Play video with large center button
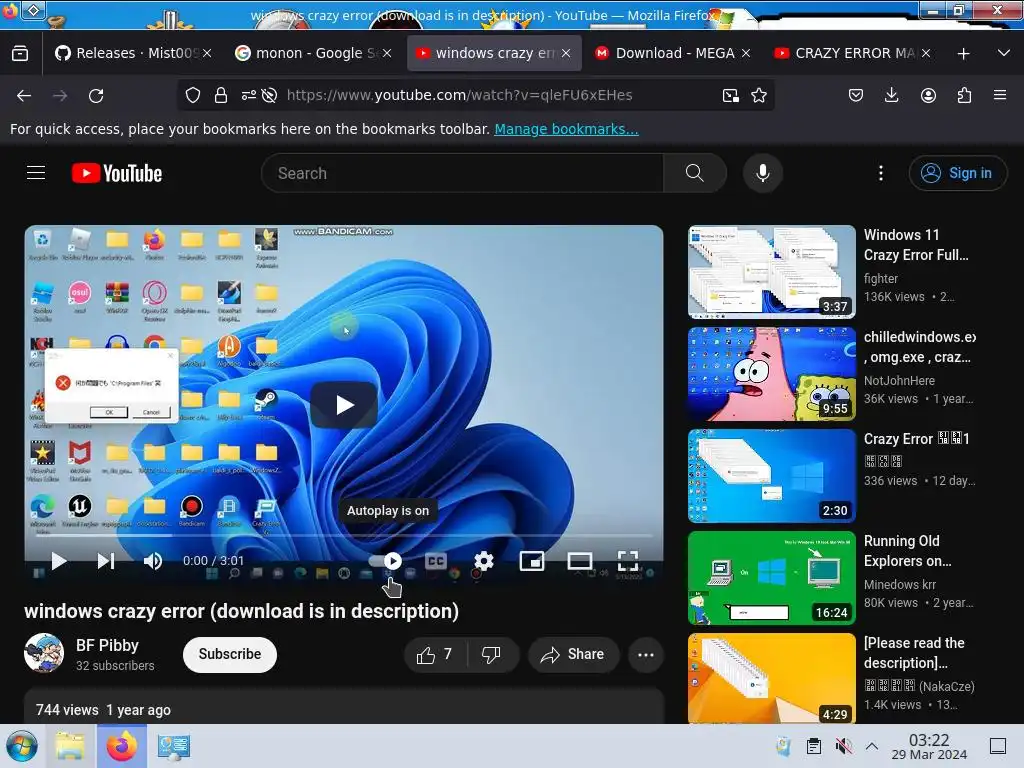Image resolution: width=1024 pixels, height=768 pixels. pos(344,405)
